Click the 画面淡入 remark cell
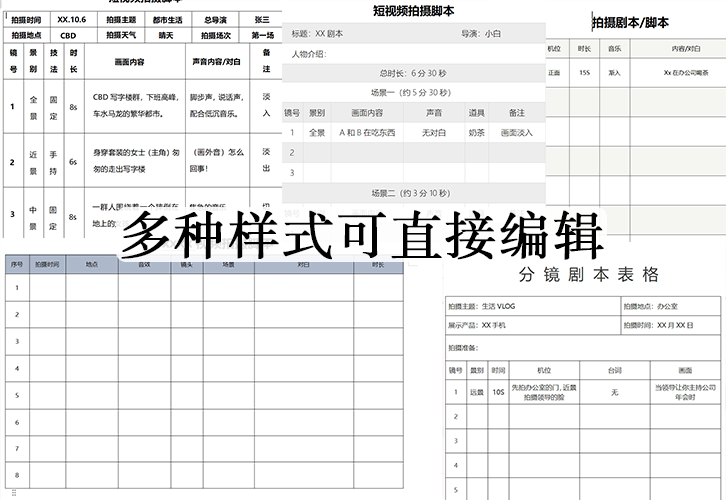726x500 pixels. pyautogui.click(x=517, y=132)
